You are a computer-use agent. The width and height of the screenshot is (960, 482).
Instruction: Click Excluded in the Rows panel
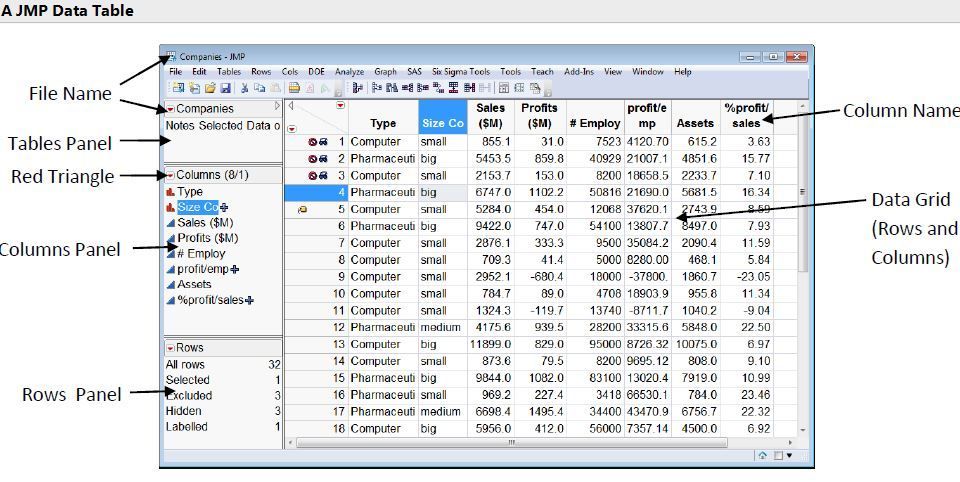click(189, 396)
